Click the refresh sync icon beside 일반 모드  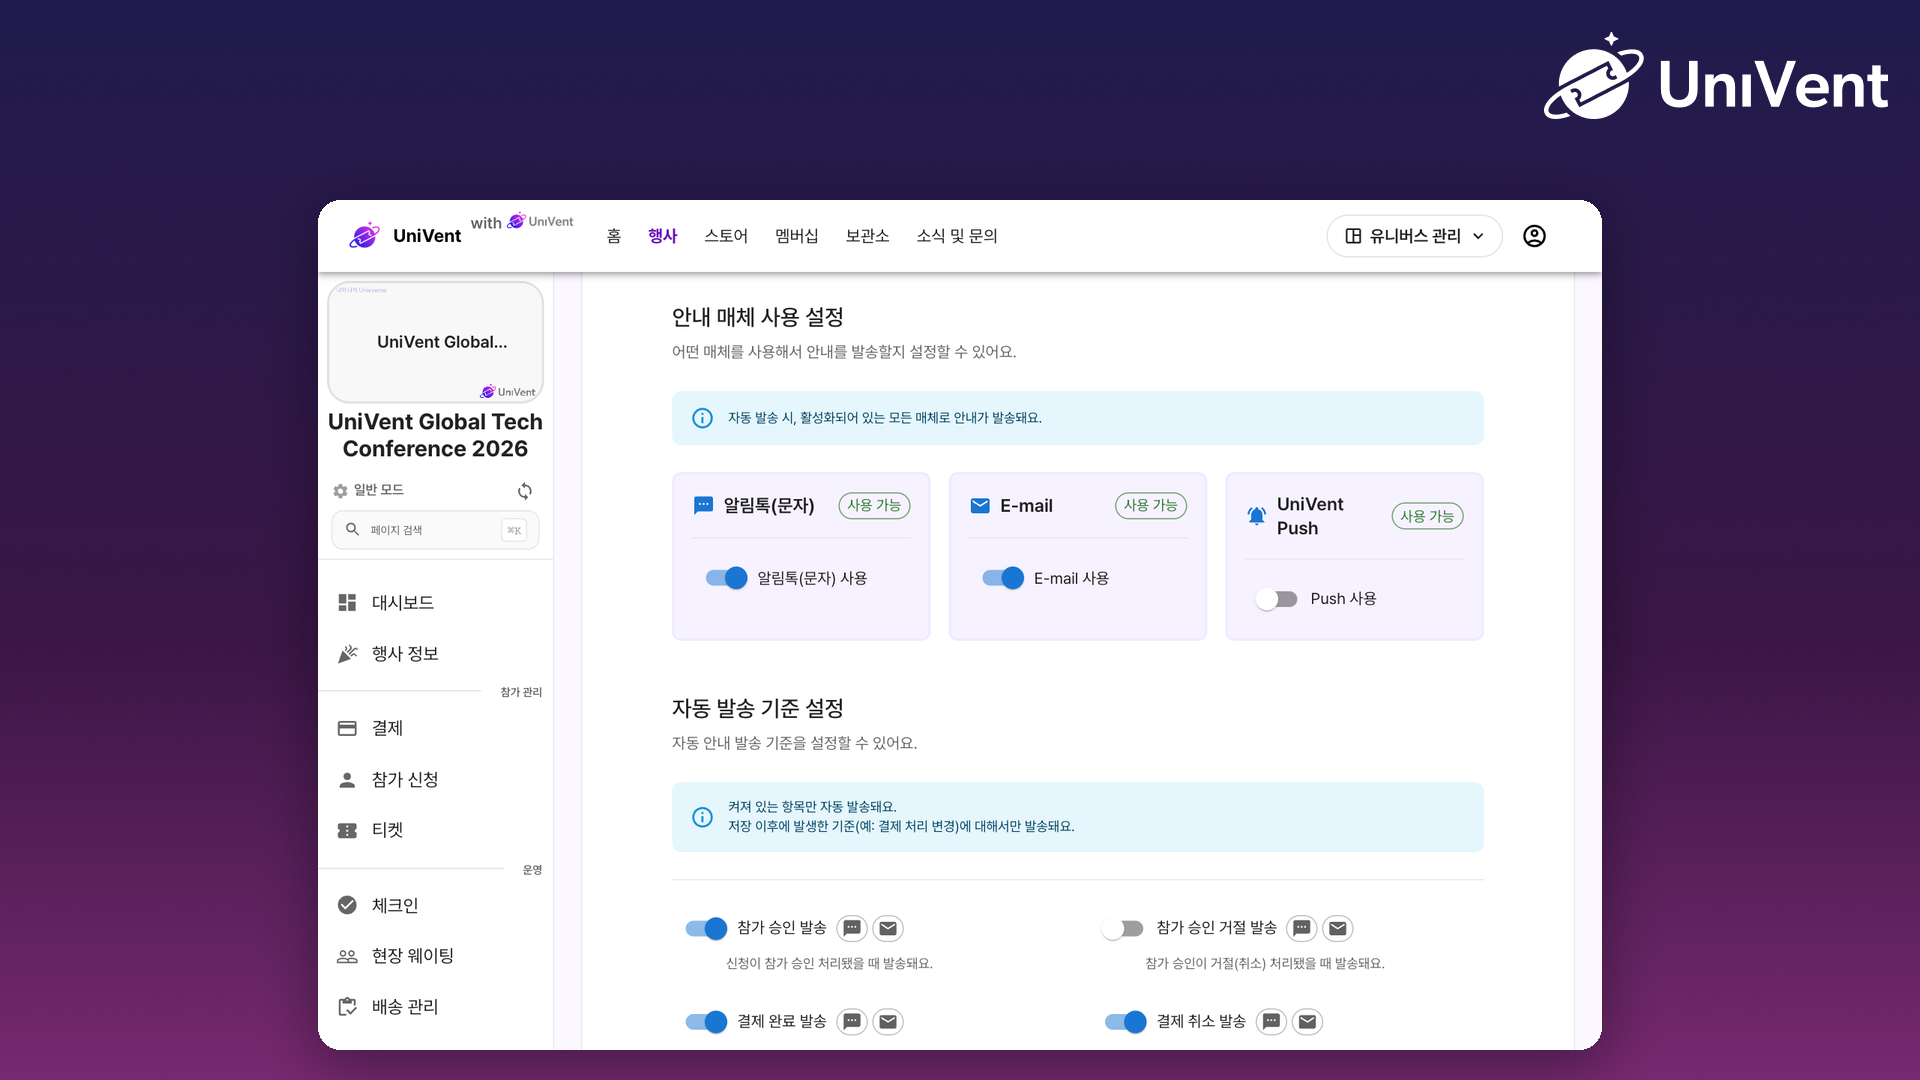(x=525, y=491)
